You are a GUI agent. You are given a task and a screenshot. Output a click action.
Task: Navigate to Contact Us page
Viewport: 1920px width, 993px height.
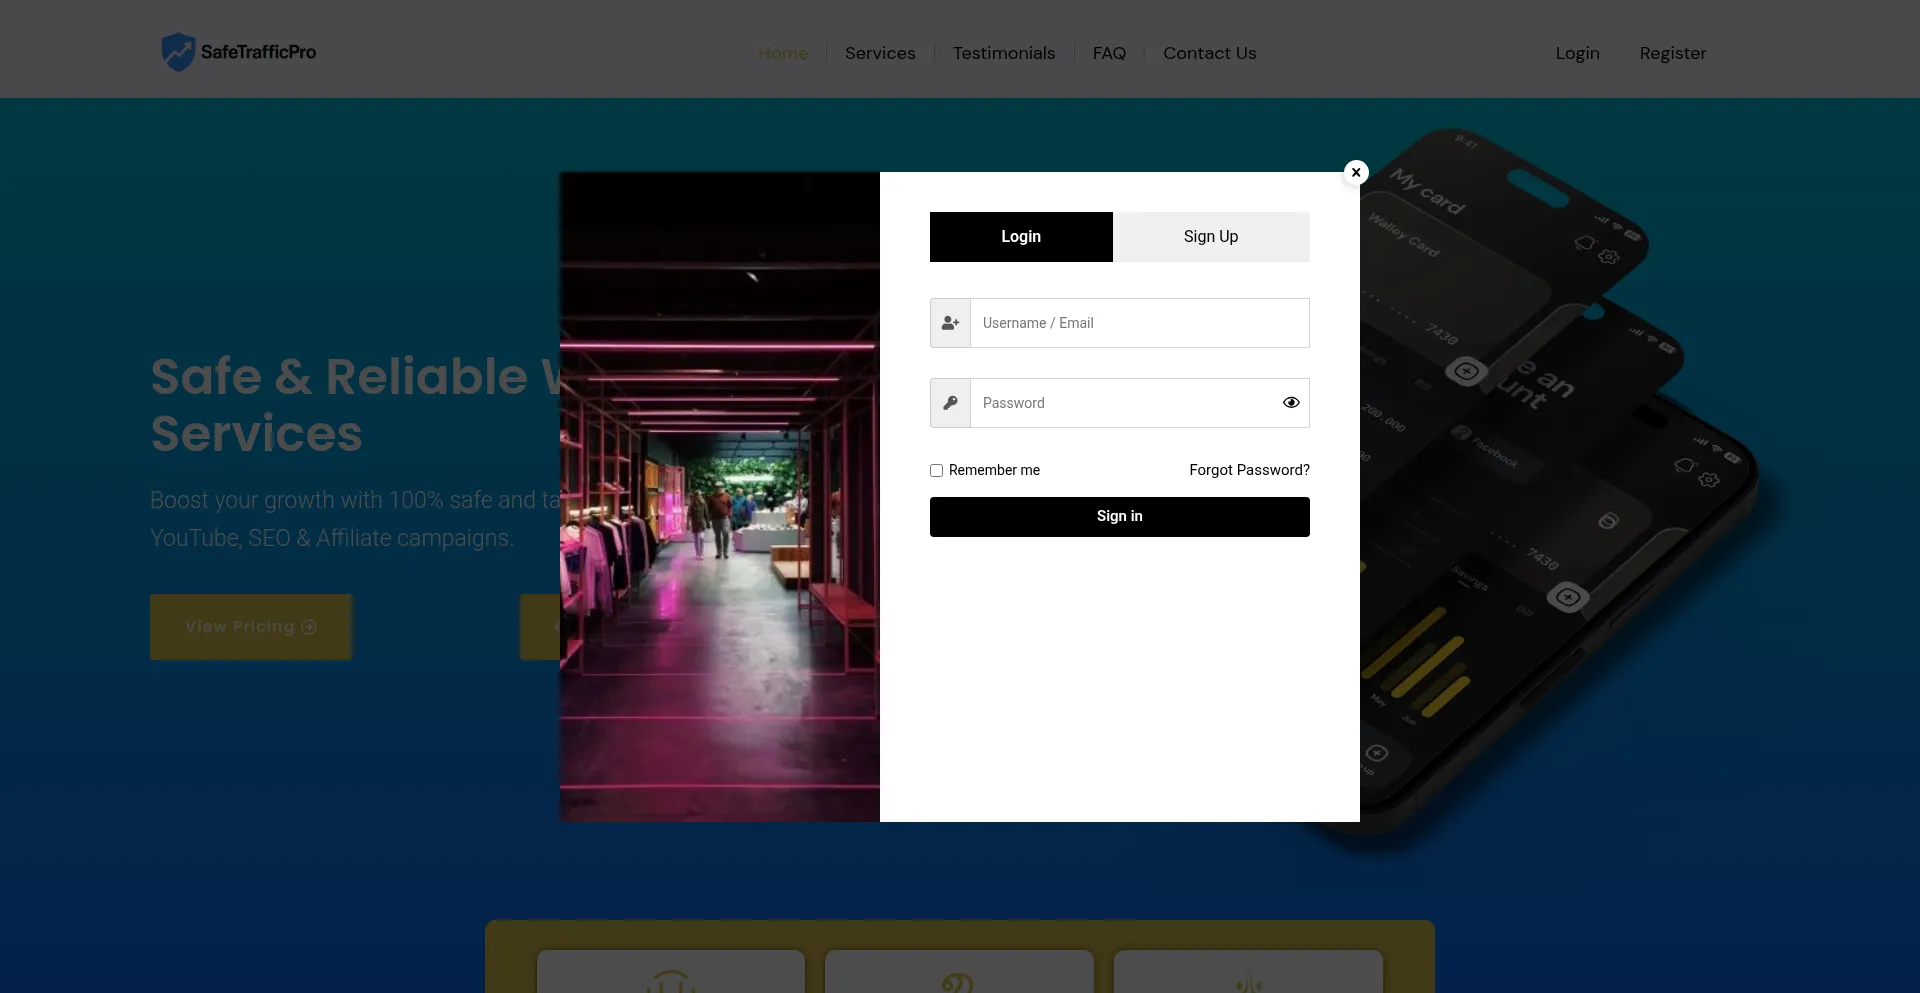(1209, 53)
